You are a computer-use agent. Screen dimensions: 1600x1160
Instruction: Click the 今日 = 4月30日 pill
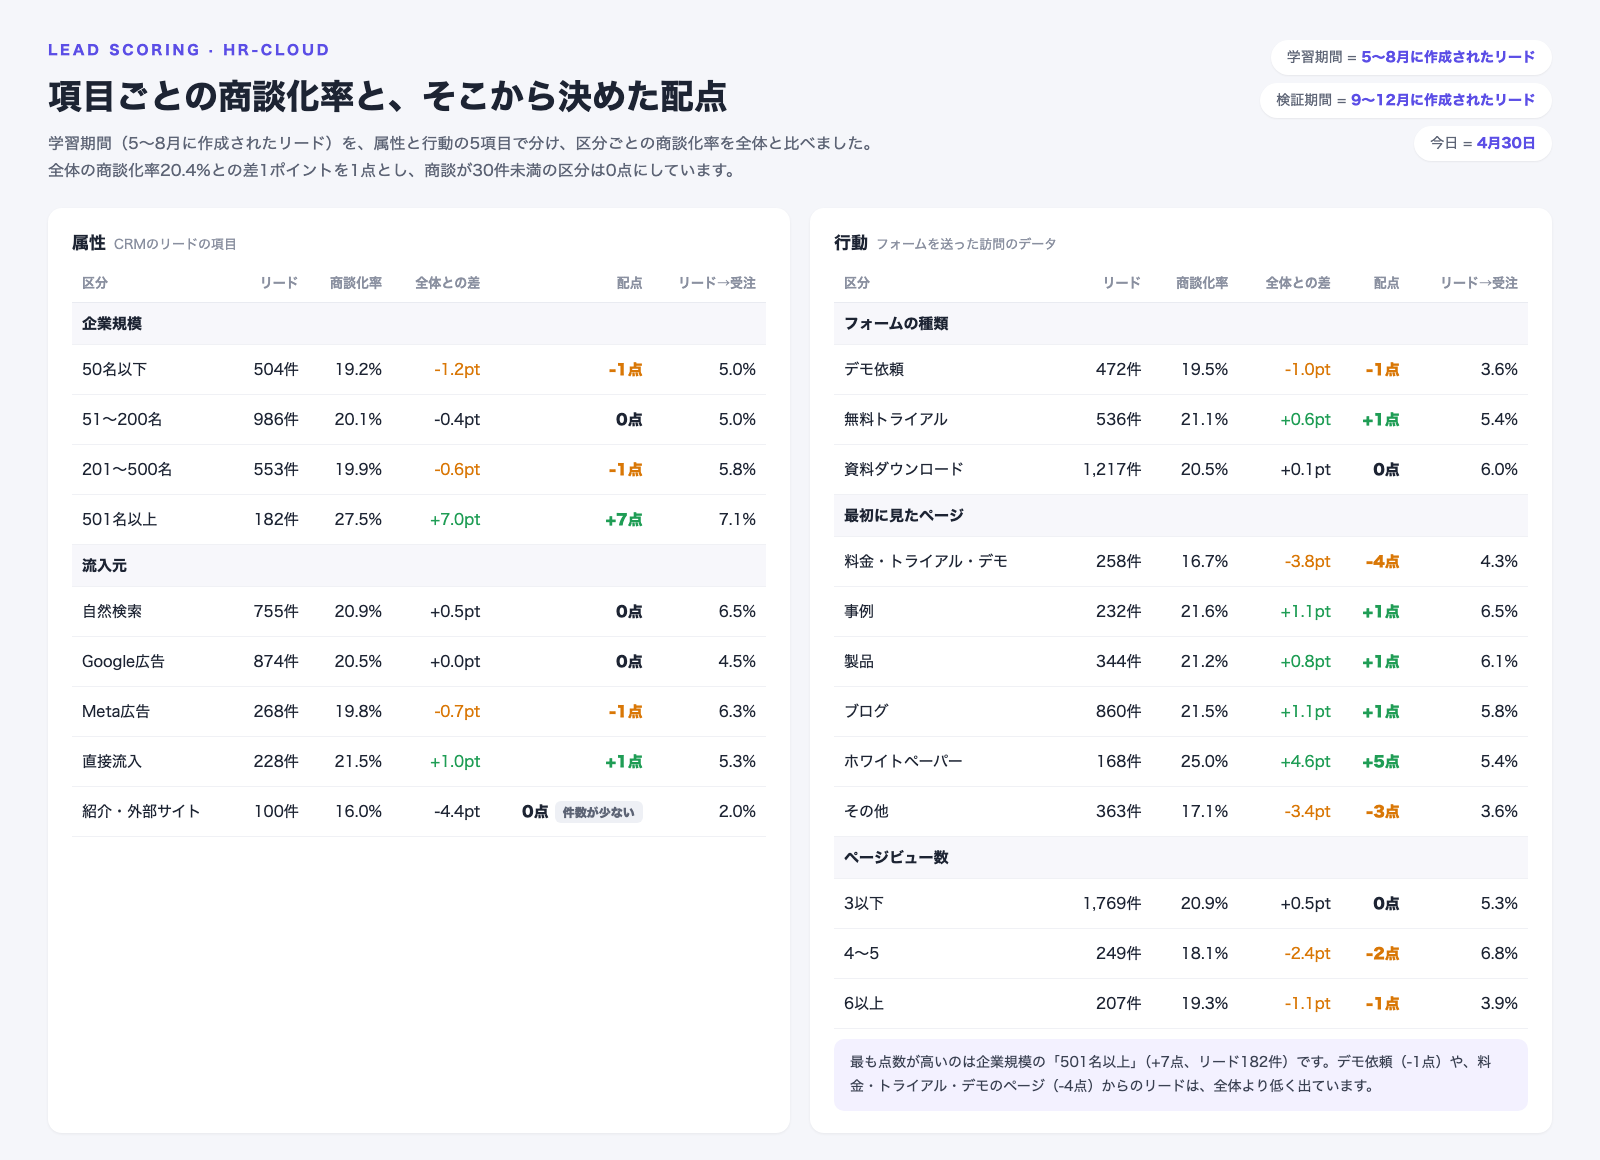pyautogui.click(x=1482, y=143)
